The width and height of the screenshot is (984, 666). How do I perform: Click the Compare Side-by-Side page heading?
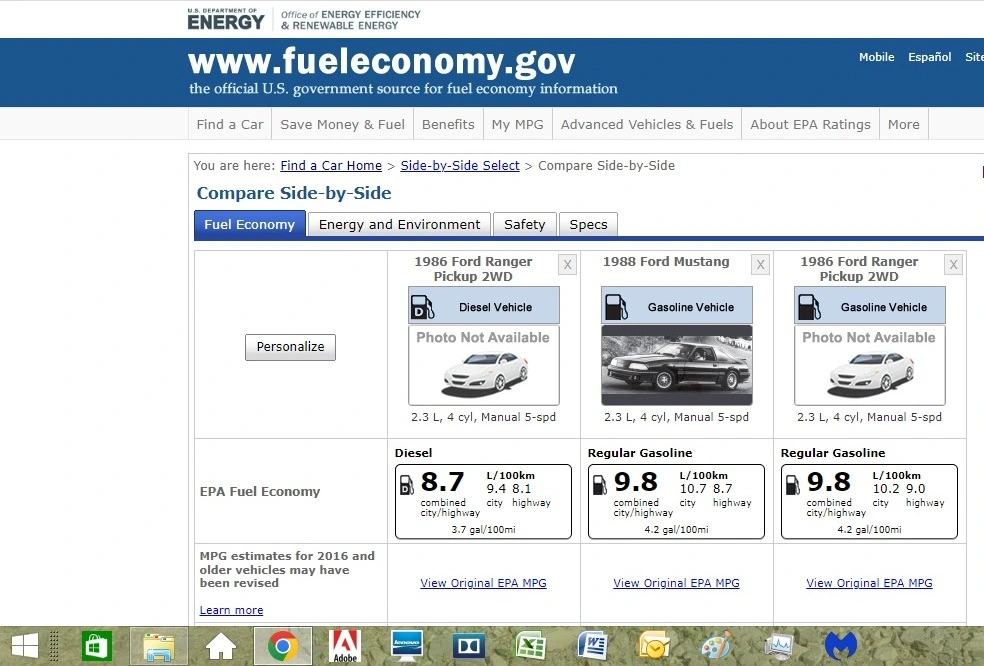(x=294, y=193)
